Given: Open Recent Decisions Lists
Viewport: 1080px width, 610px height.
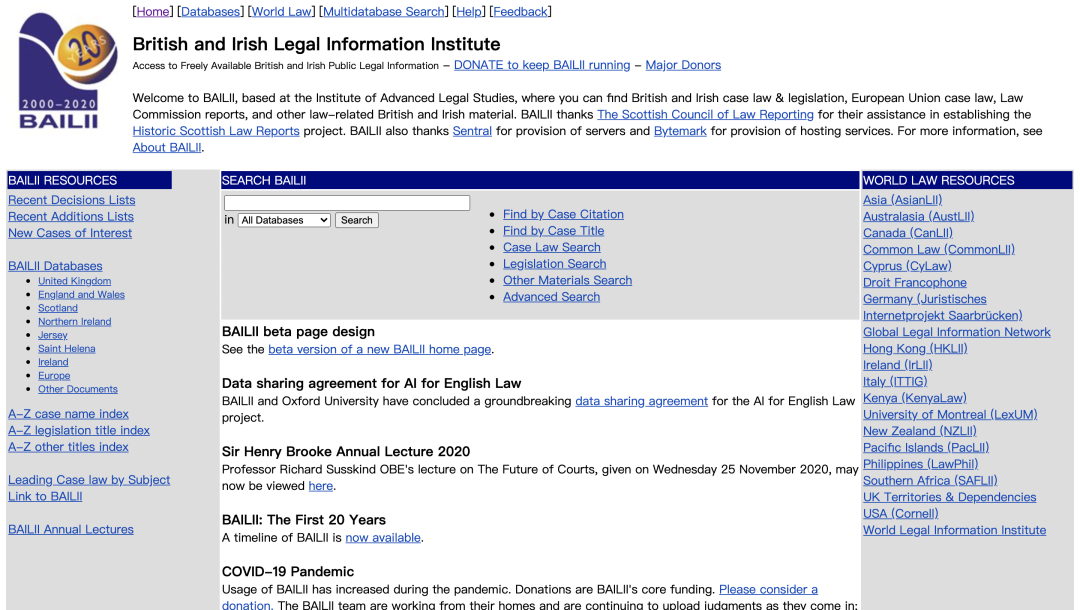Looking at the screenshot, I should tap(71, 200).
